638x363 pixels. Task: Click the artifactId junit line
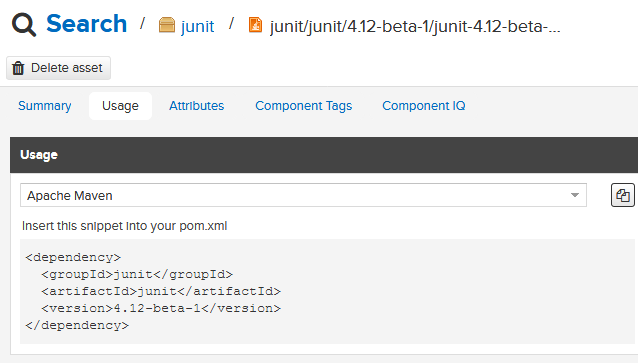[161, 292]
